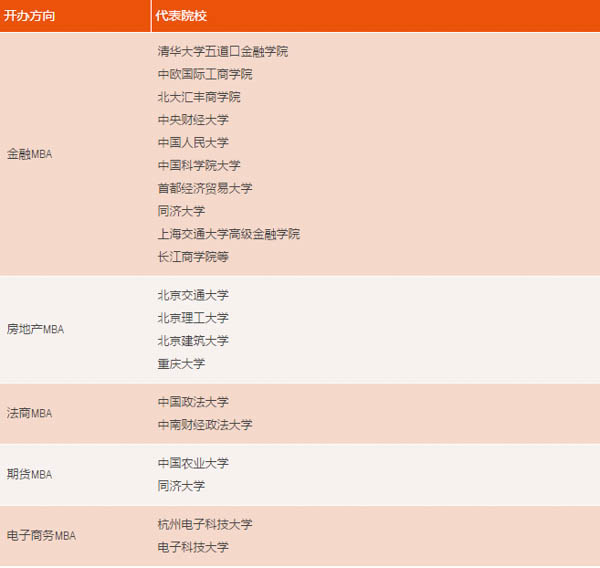
Task: Click the 代表院校 column header
Action: (180, 17)
